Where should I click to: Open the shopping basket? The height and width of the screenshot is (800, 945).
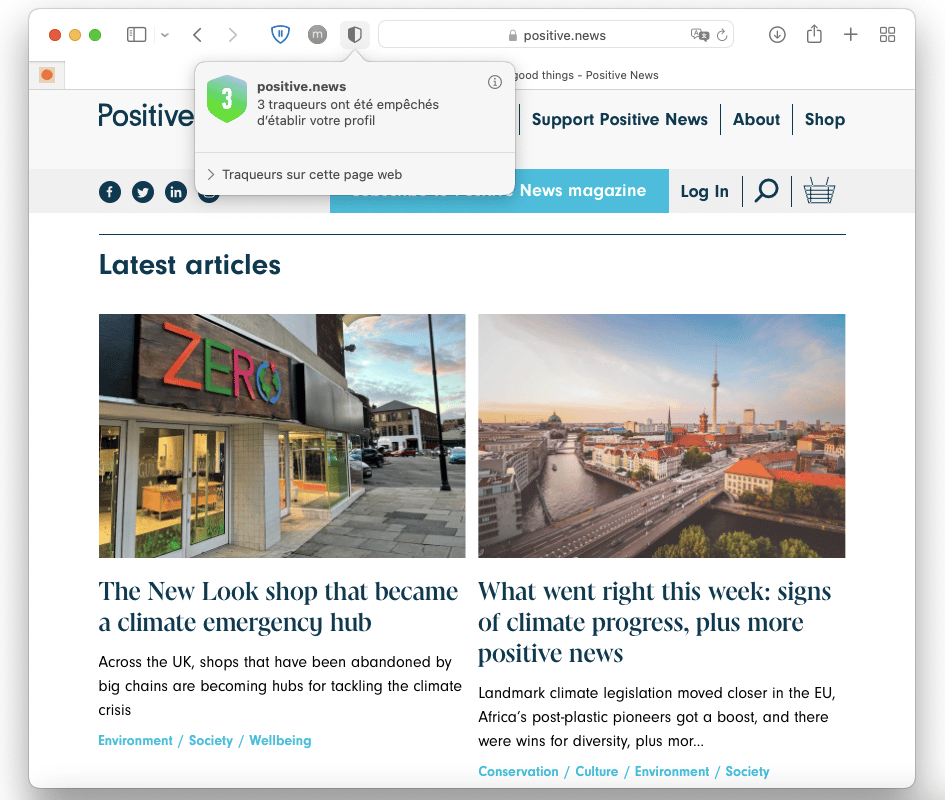click(819, 191)
